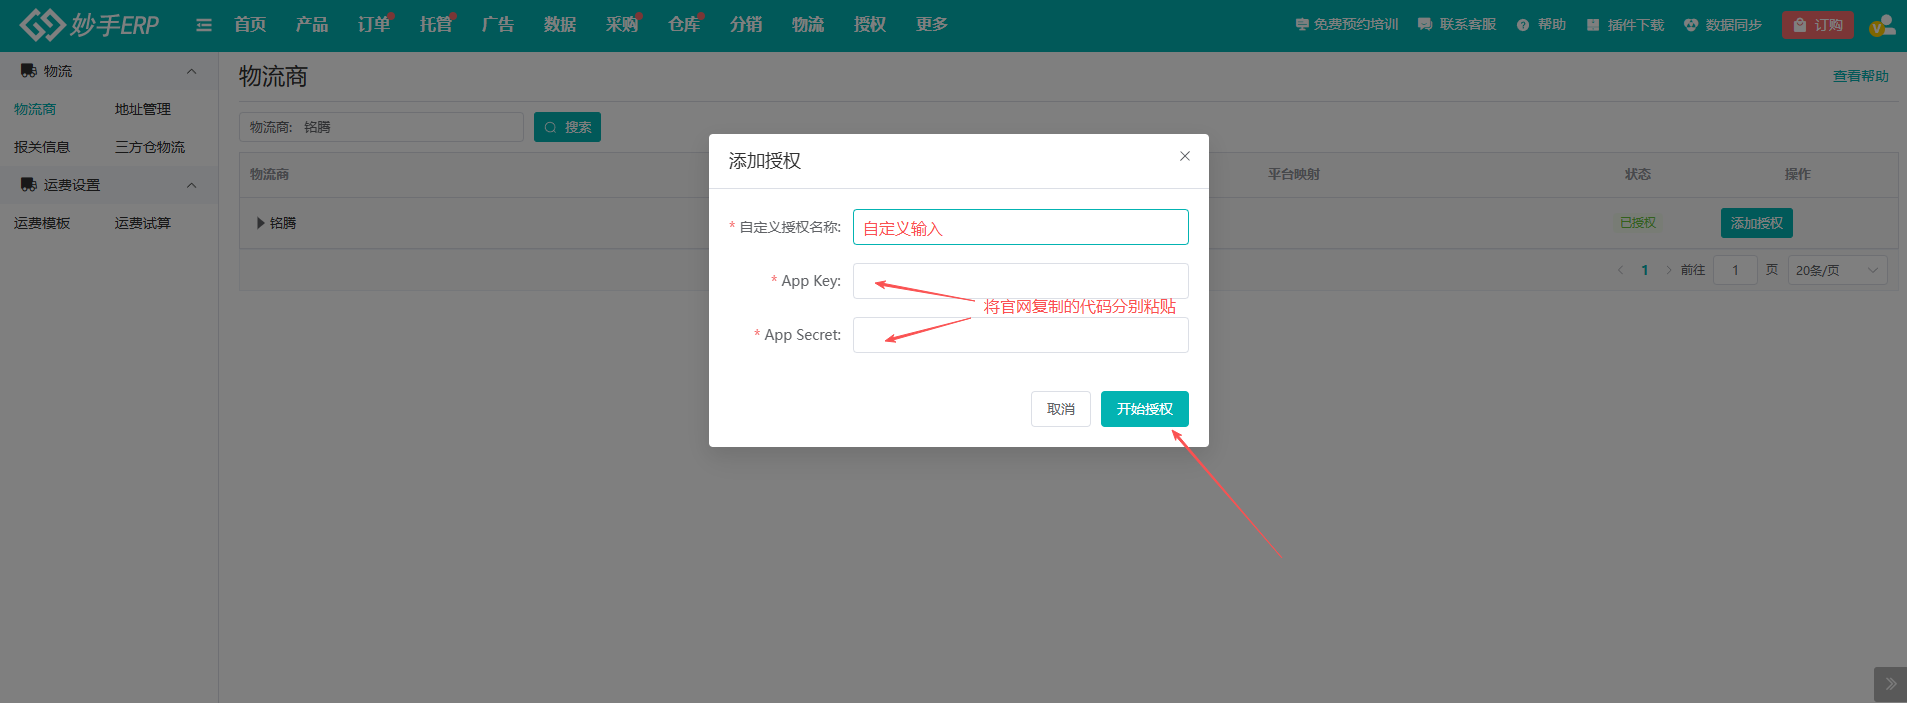Image resolution: width=1907 pixels, height=703 pixels.
Task: Open the 订单 top menu
Action: [x=373, y=25]
